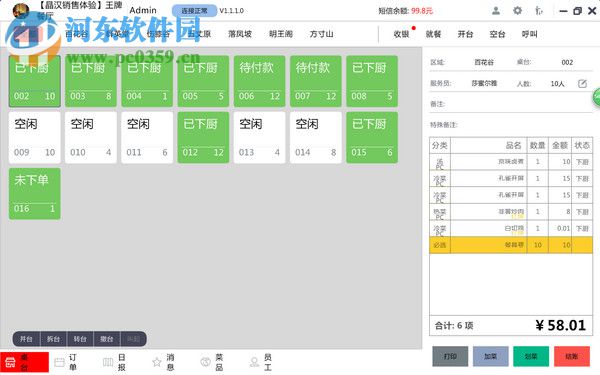Viewport: 600px width, 375px height.
Task: Select table 015 已下厨 card
Action: [372, 137]
